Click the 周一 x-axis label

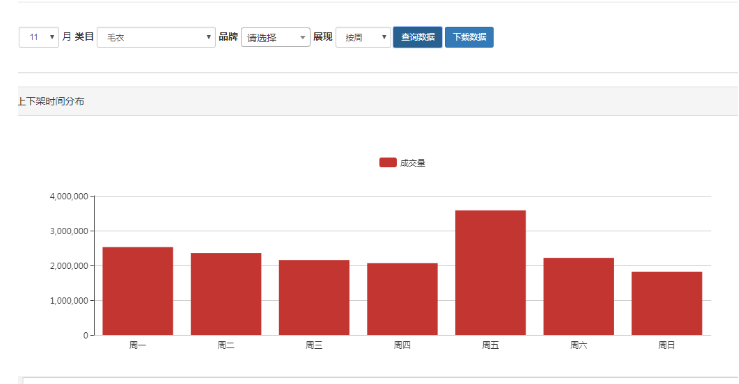[x=138, y=345]
